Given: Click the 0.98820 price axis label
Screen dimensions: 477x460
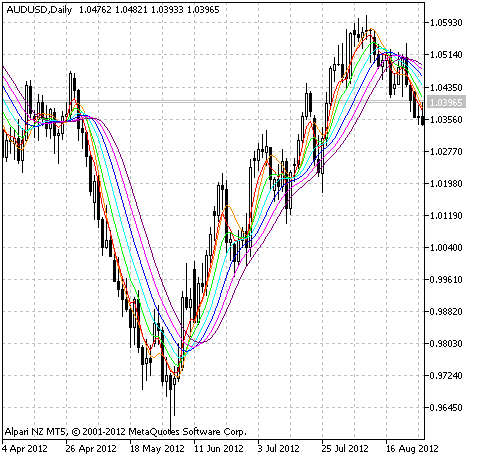Looking at the screenshot, I should [446, 312].
